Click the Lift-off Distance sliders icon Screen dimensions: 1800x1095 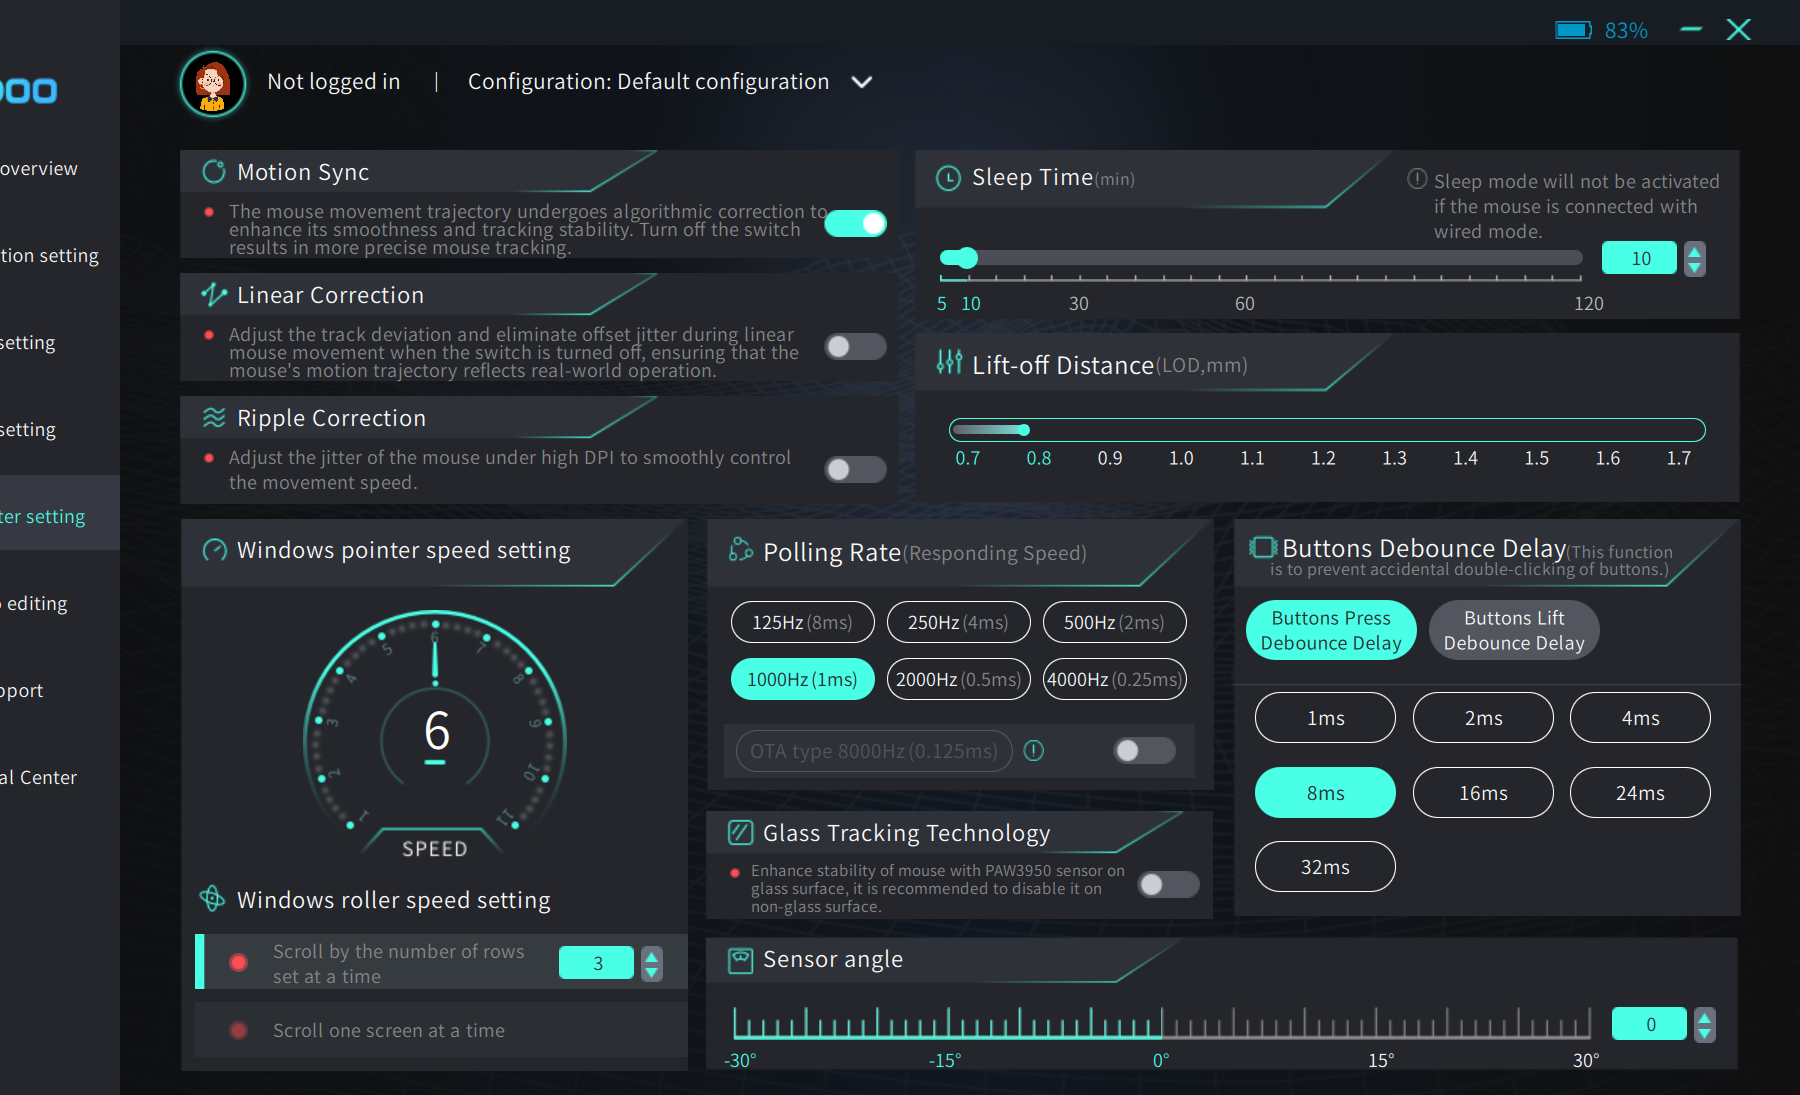point(949,362)
